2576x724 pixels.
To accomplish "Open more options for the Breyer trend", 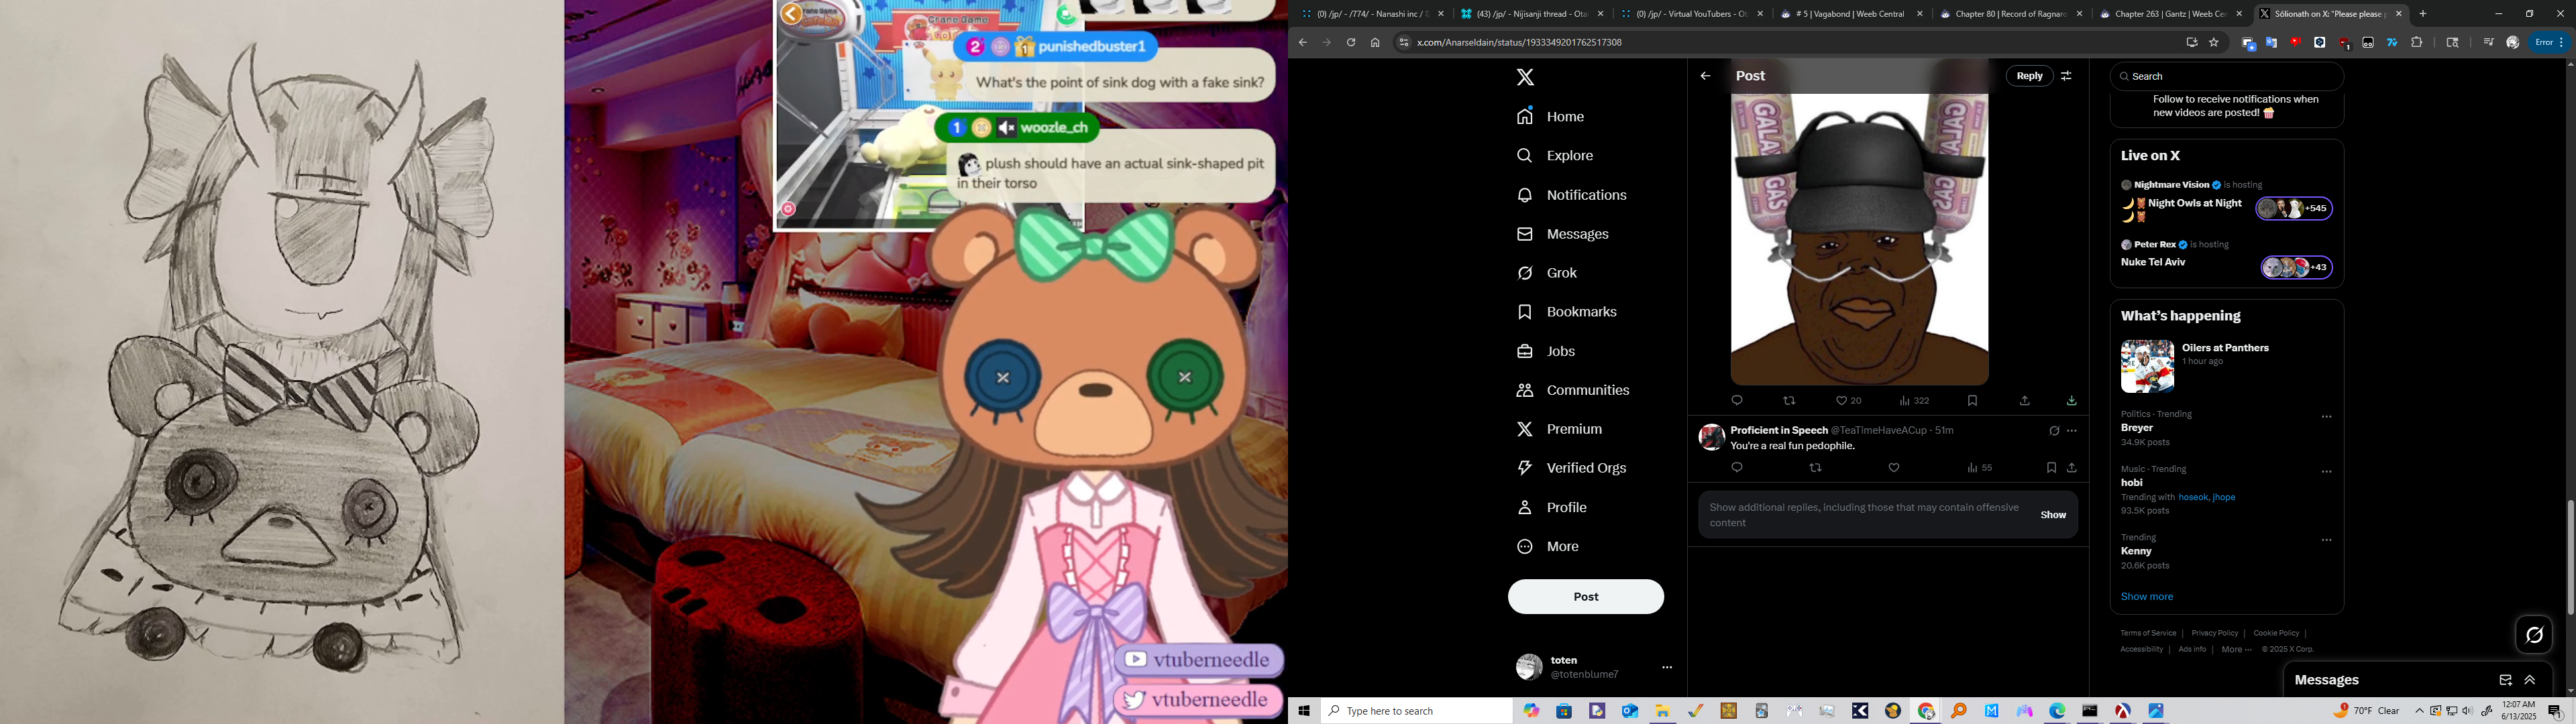I will point(2326,417).
